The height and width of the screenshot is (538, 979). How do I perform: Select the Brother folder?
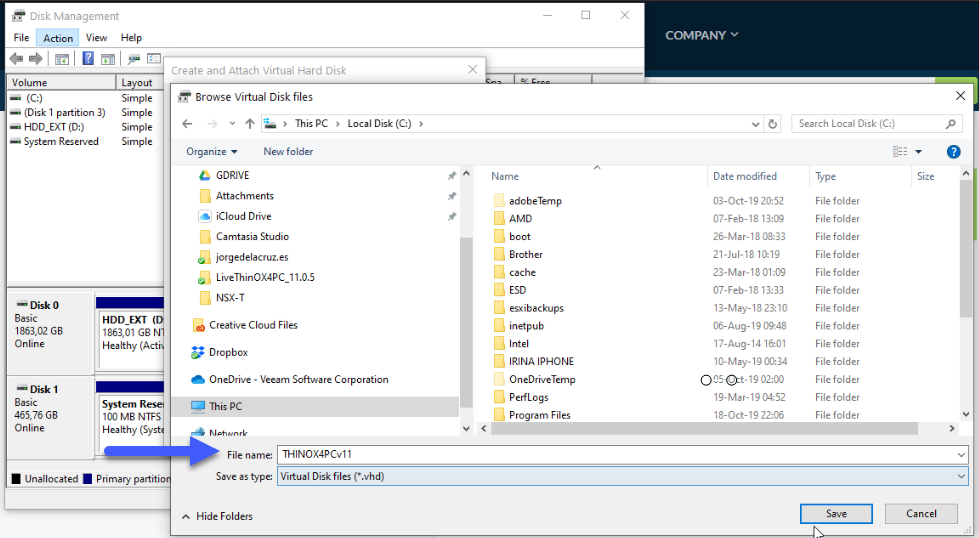tap(526, 254)
